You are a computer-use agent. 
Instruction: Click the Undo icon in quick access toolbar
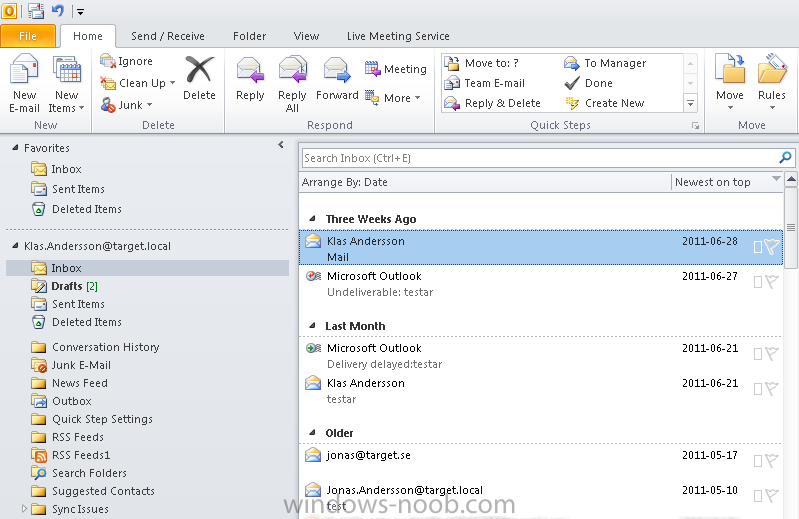click(58, 12)
